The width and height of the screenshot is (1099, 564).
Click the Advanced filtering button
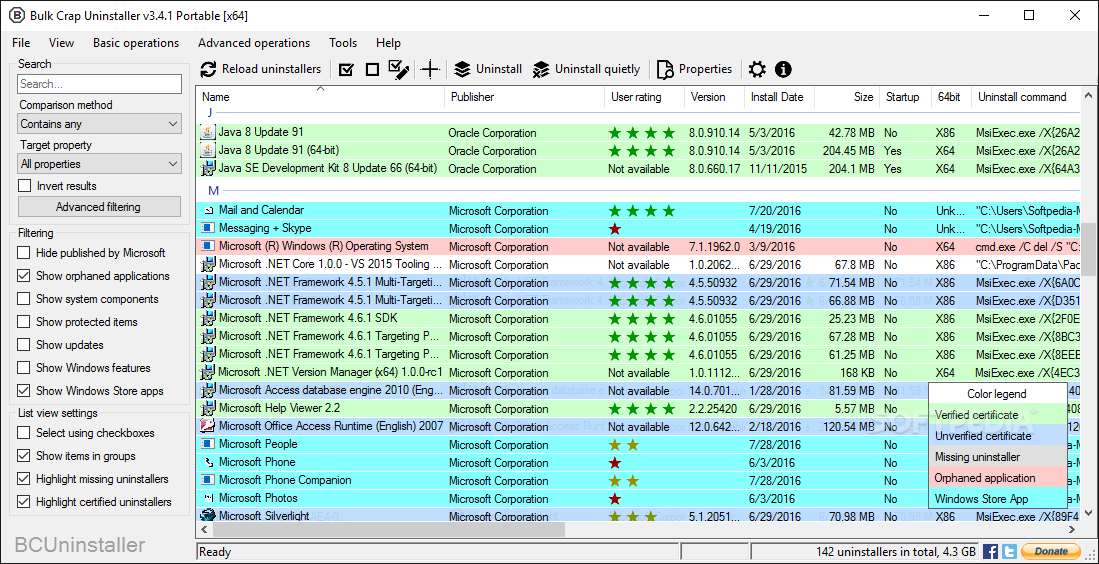pyautogui.click(x=99, y=207)
